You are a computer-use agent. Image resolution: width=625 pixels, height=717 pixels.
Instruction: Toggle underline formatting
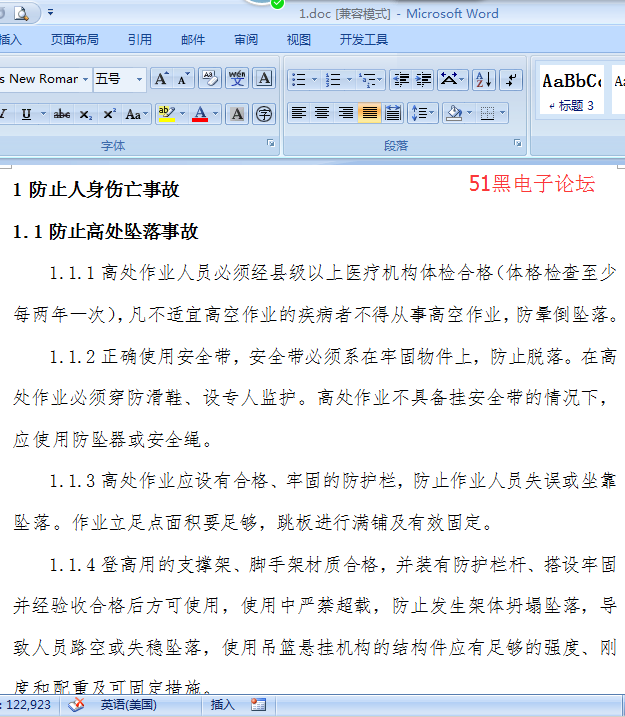[27, 114]
